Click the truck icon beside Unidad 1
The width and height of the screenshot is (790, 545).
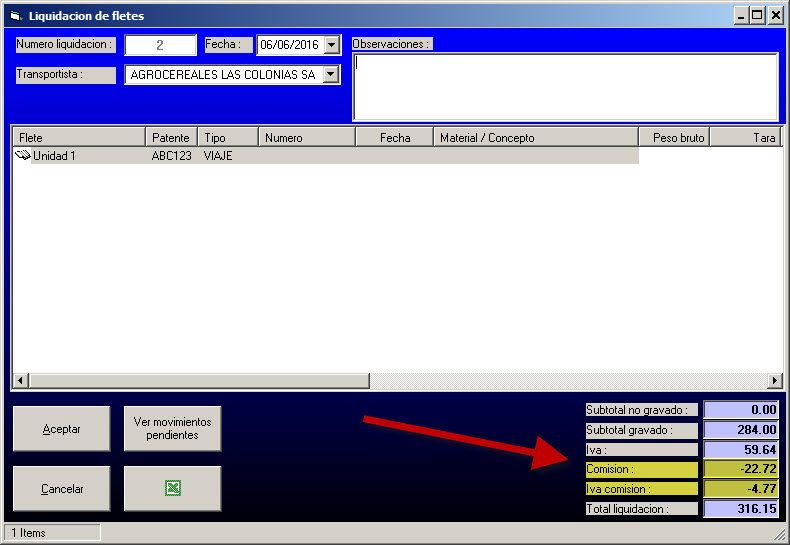tap(23, 156)
